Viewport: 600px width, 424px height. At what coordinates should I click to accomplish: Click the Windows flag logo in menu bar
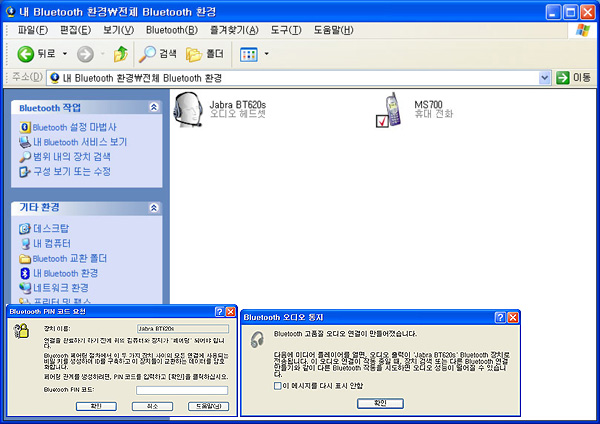[x=583, y=30]
